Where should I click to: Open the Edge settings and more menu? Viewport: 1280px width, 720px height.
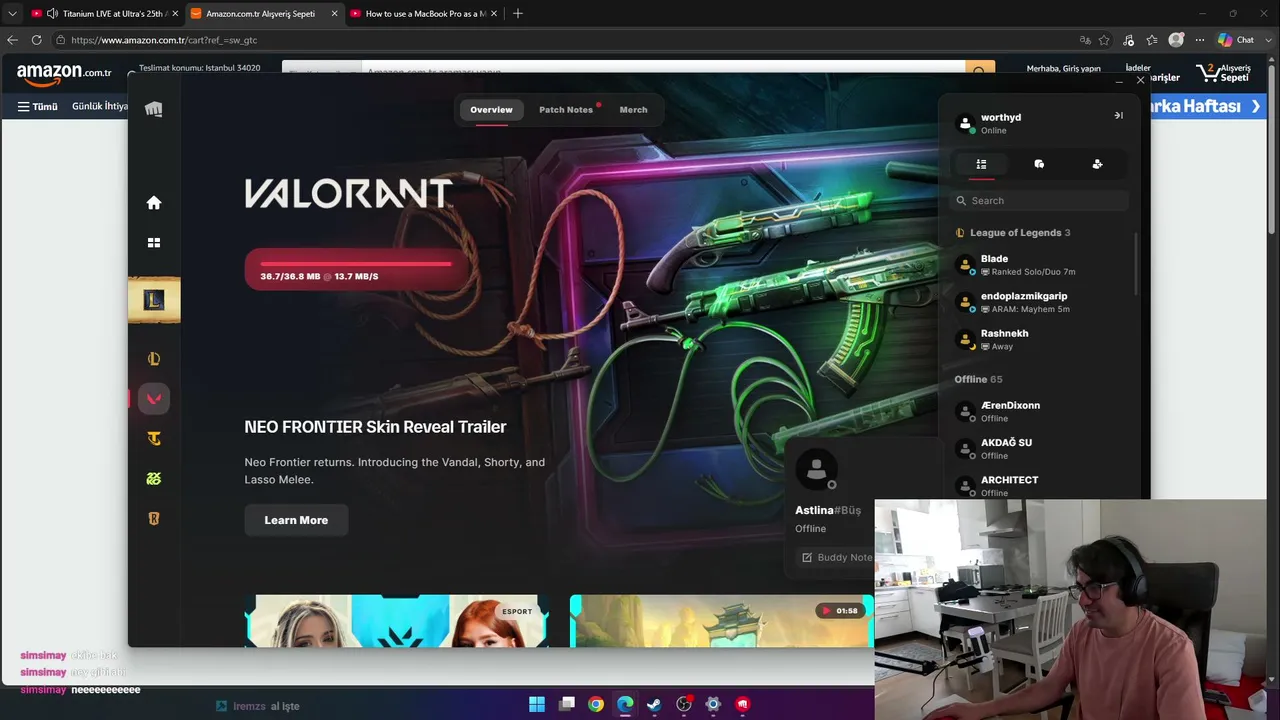(x=1200, y=40)
